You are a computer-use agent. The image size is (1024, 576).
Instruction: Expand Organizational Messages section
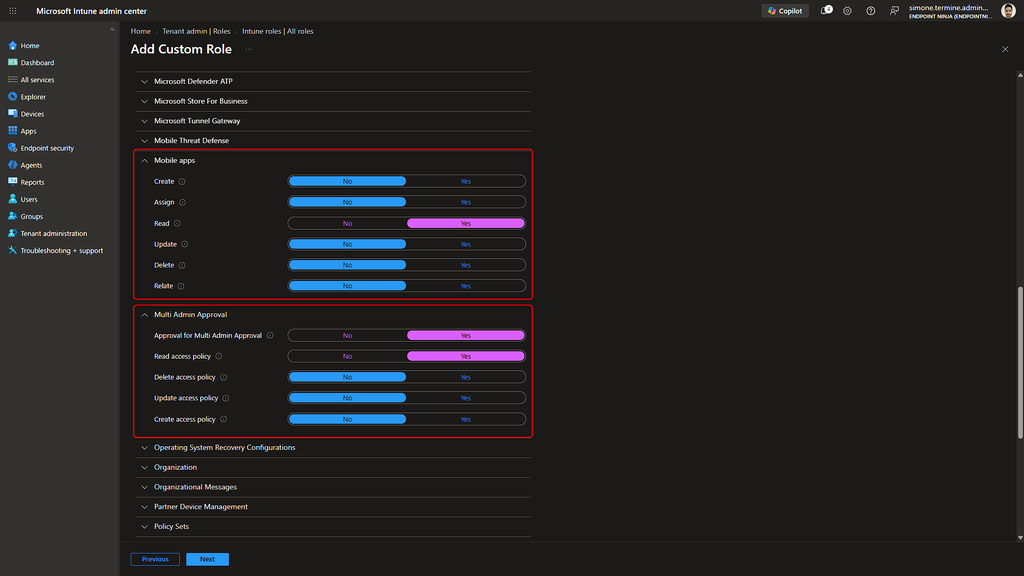(332, 487)
